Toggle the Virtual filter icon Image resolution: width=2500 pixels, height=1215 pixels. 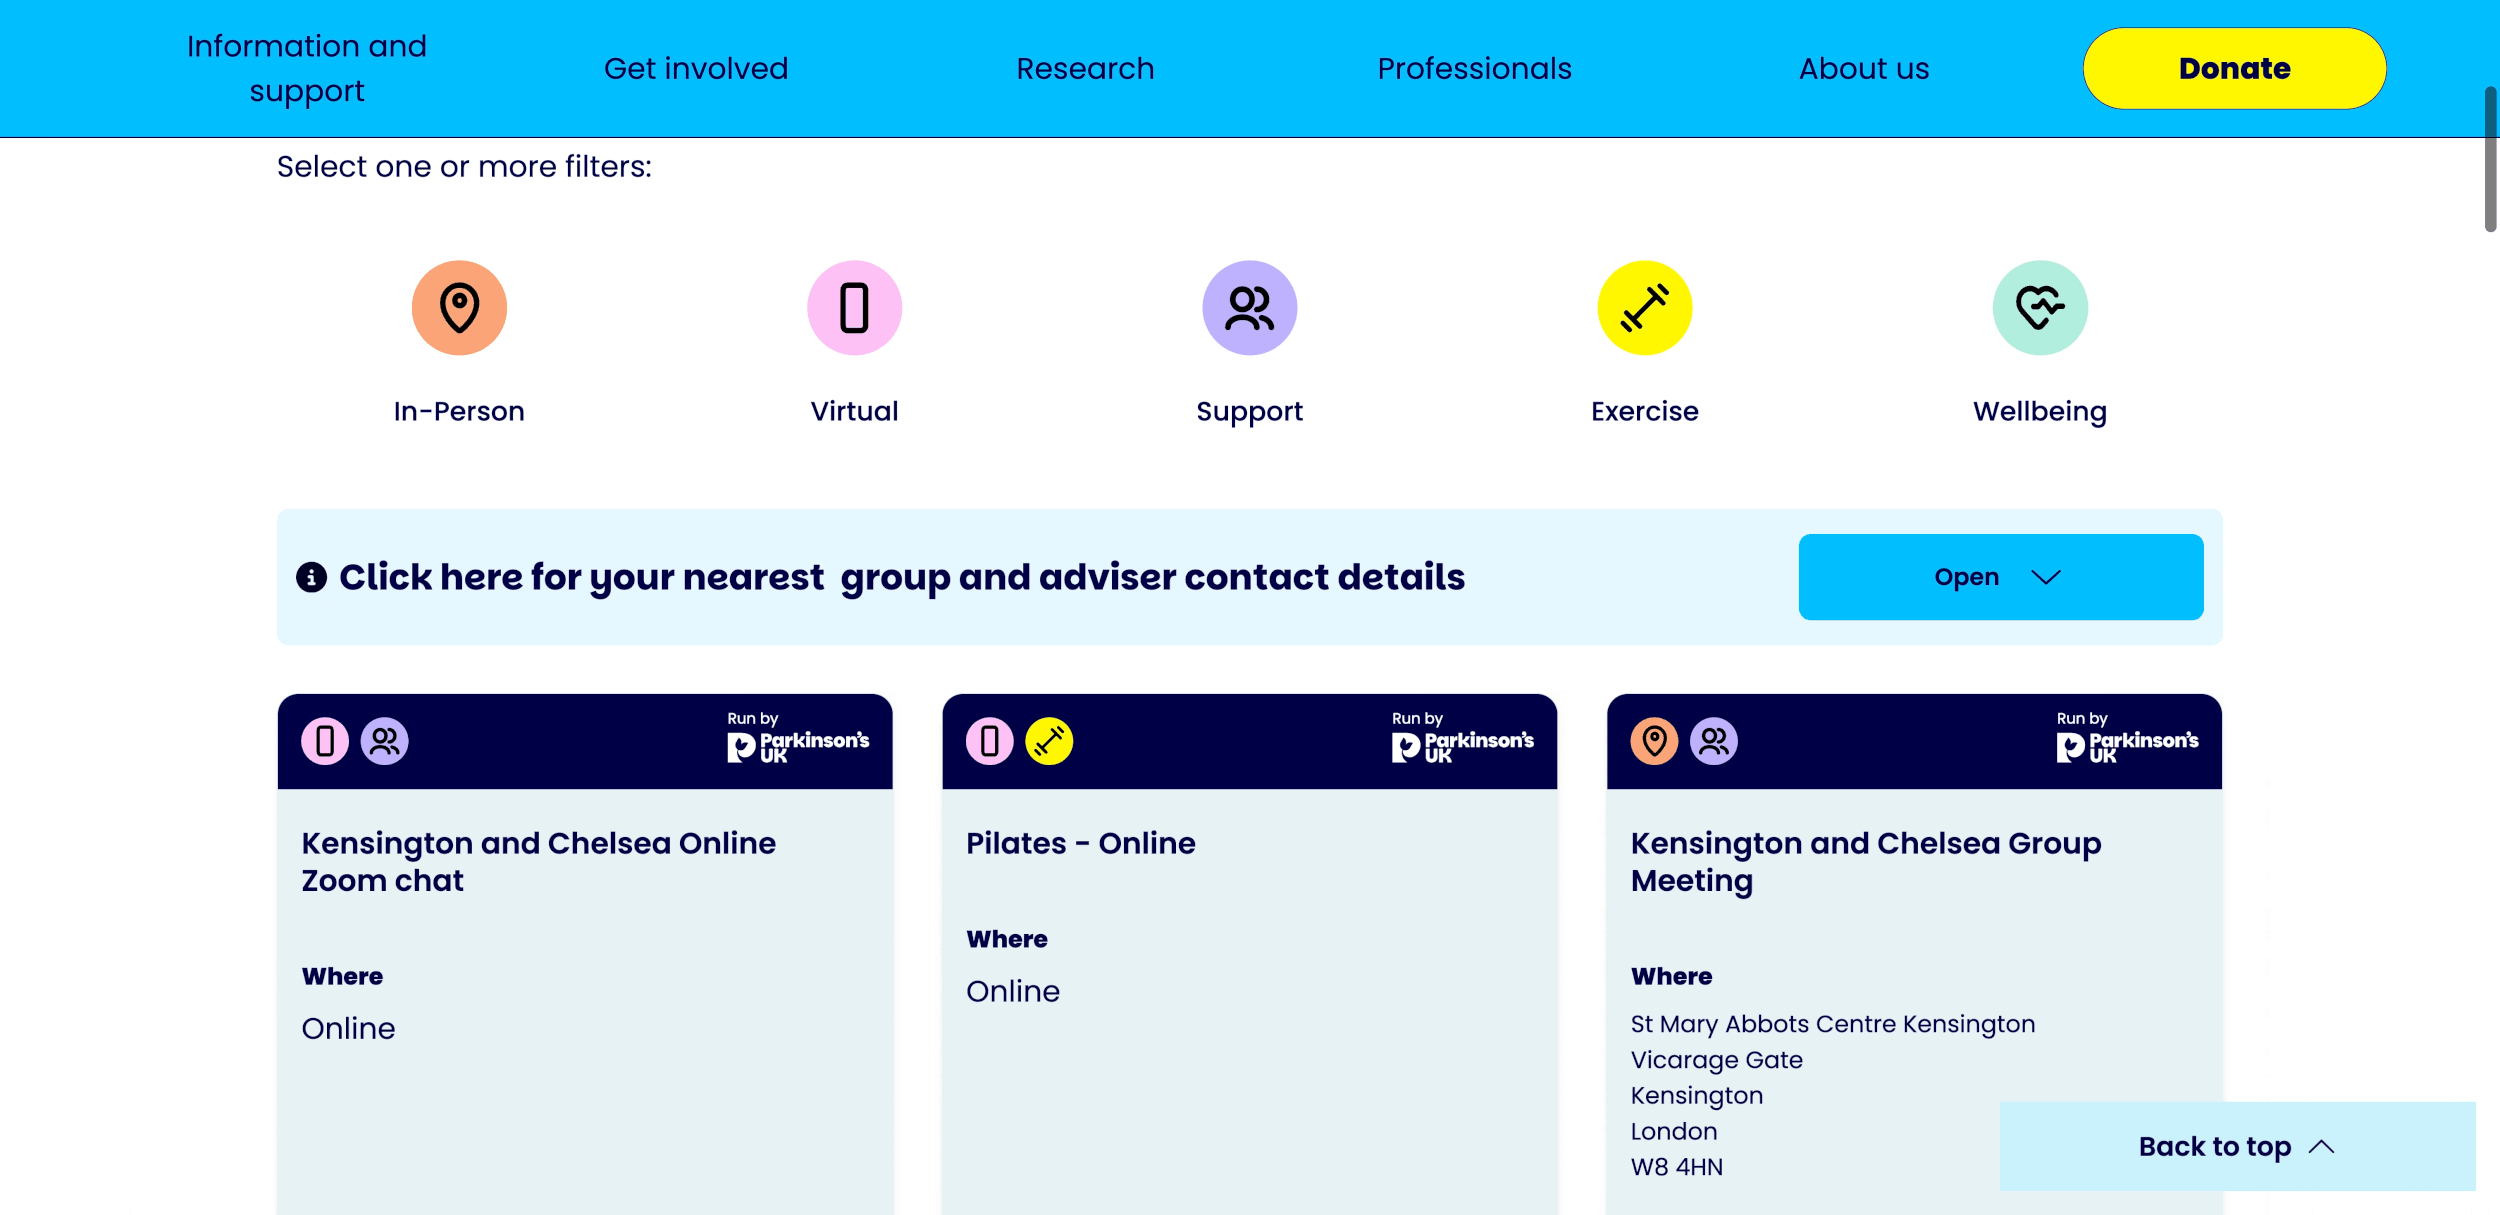click(x=854, y=308)
